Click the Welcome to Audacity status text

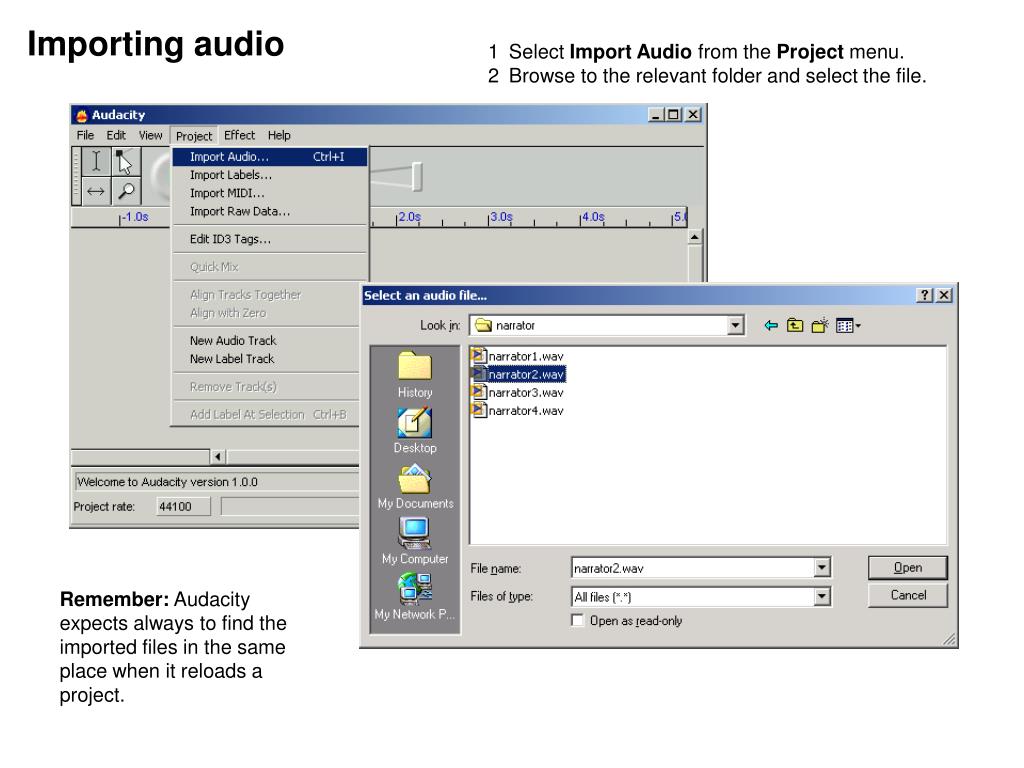click(167, 482)
